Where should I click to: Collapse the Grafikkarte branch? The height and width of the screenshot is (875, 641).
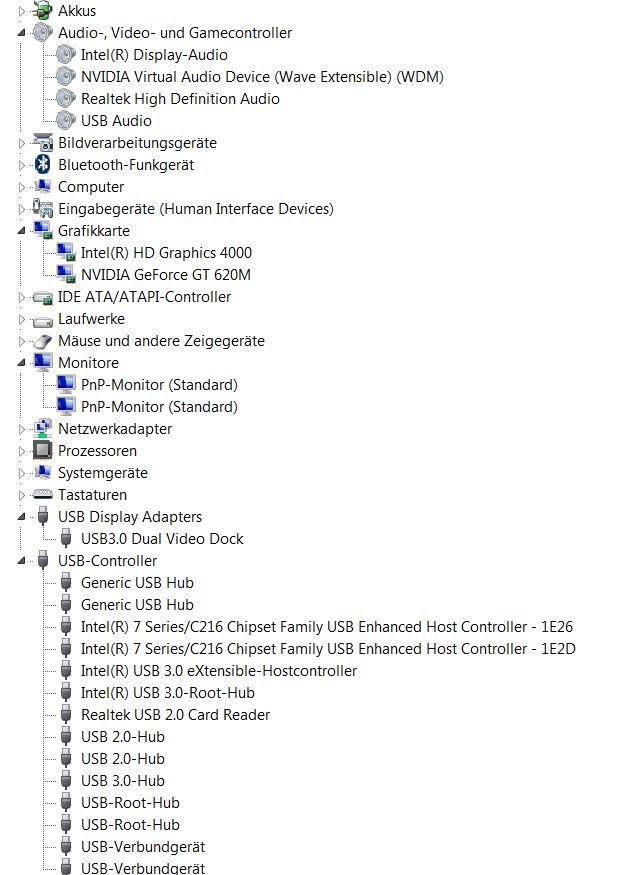(x=21, y=230)
